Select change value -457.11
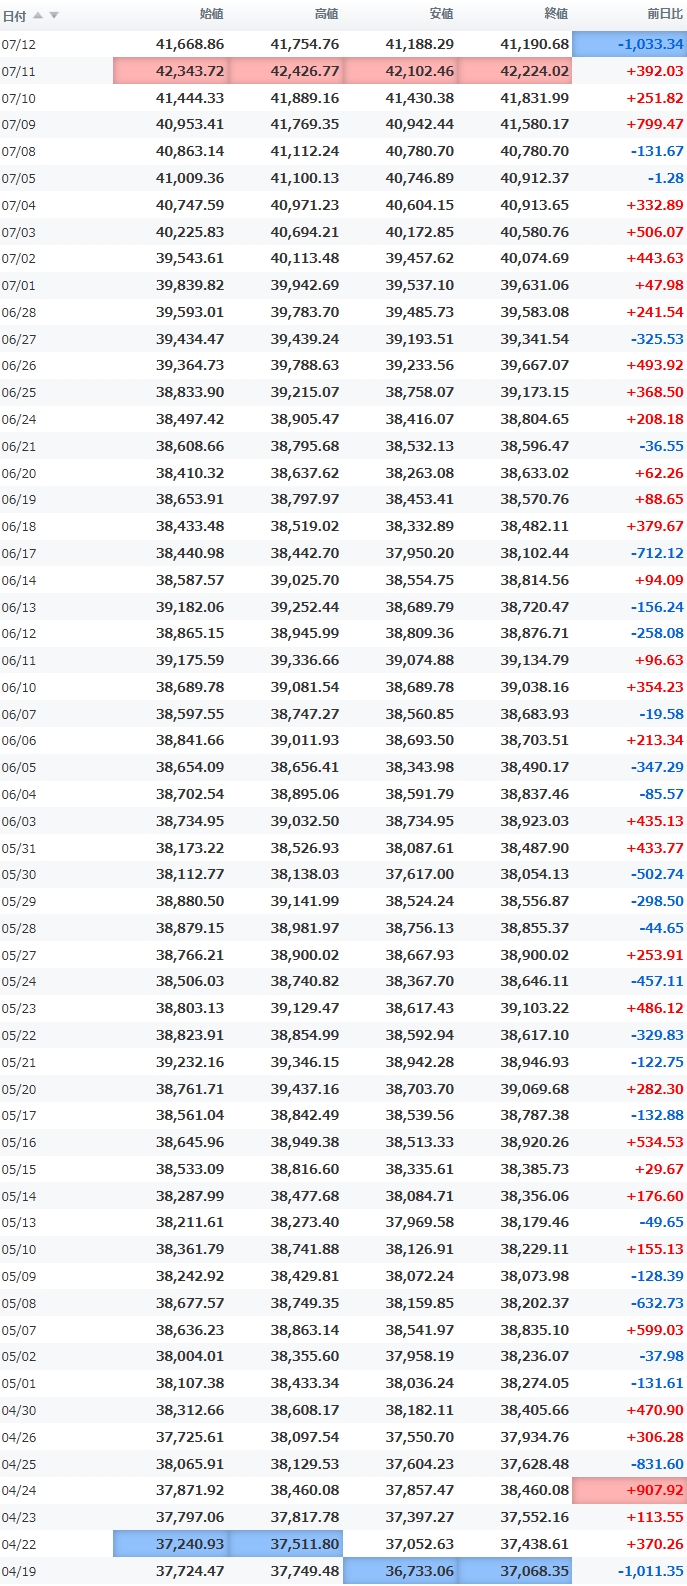This screenshot has width=687, height=1586. click(x=657, y=981)
